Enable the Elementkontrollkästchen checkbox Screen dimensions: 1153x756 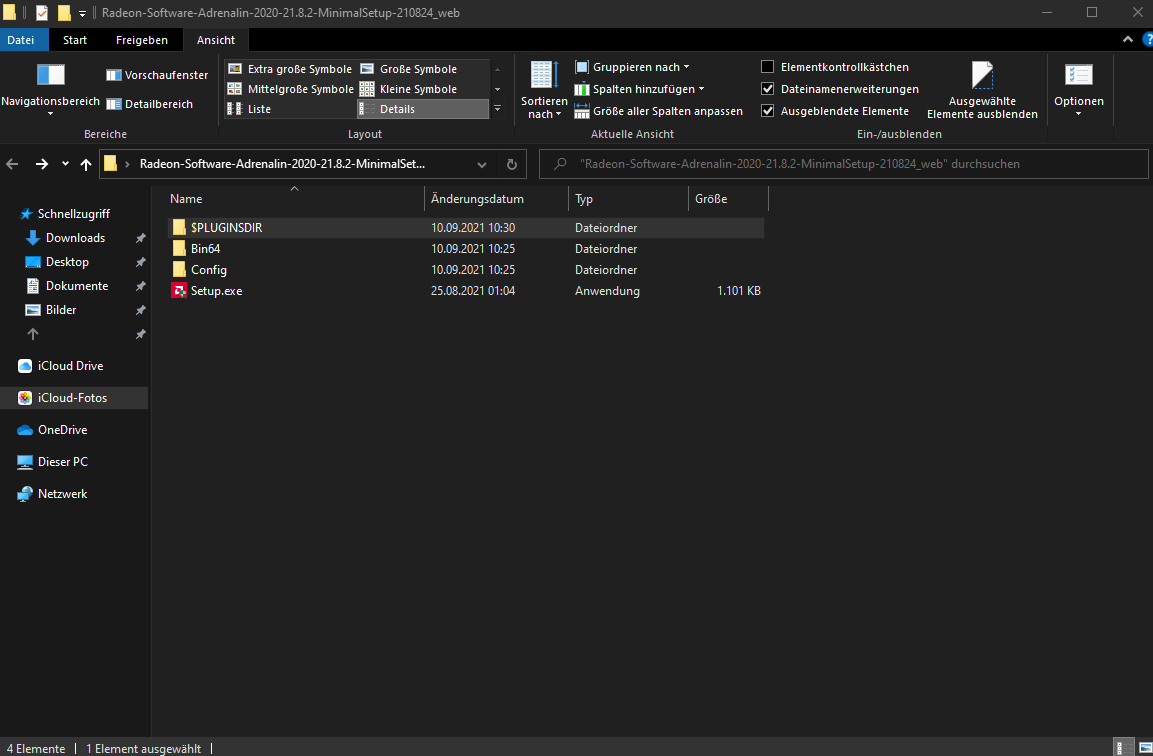(768, 67)
